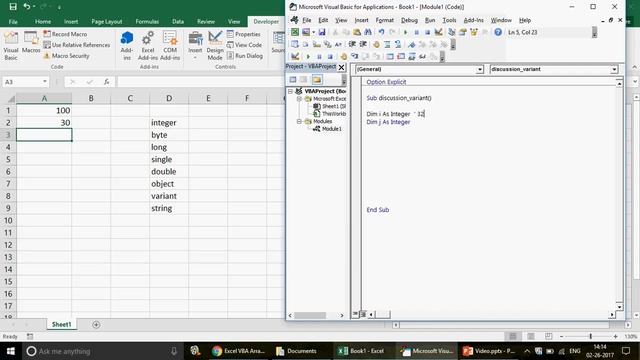Click the blue Help question mark icon

(498, 32)
